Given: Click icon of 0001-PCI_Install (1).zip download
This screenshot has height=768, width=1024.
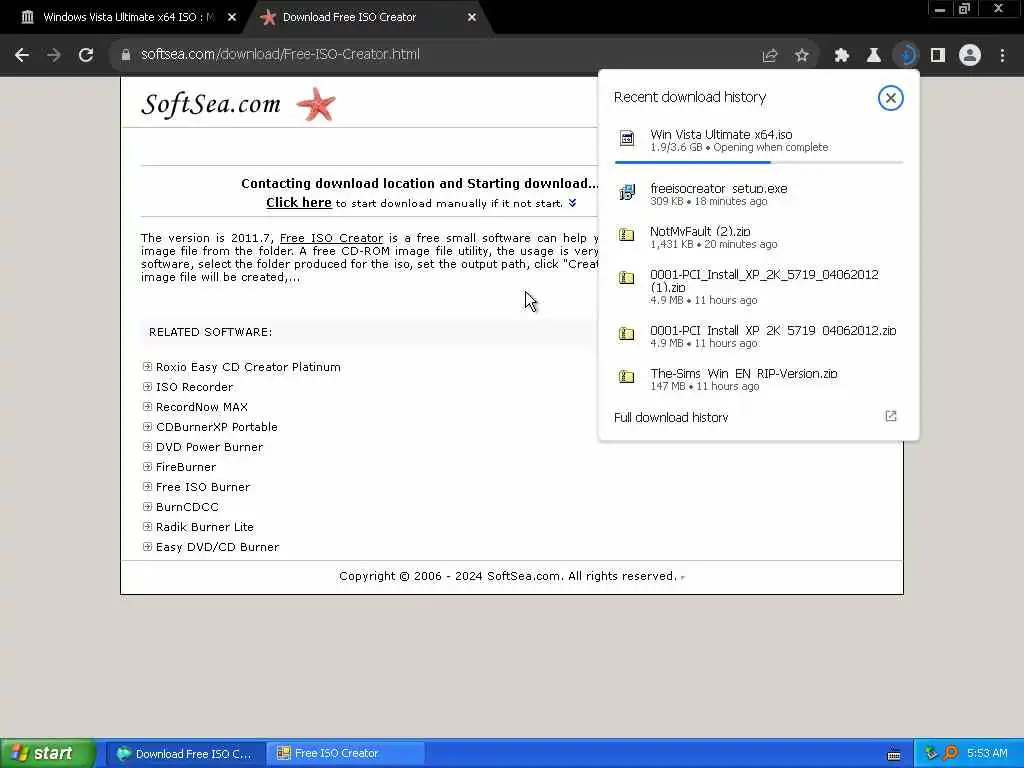Looking at the screenshot, I should pyautogui.click(x=626, y=278).
